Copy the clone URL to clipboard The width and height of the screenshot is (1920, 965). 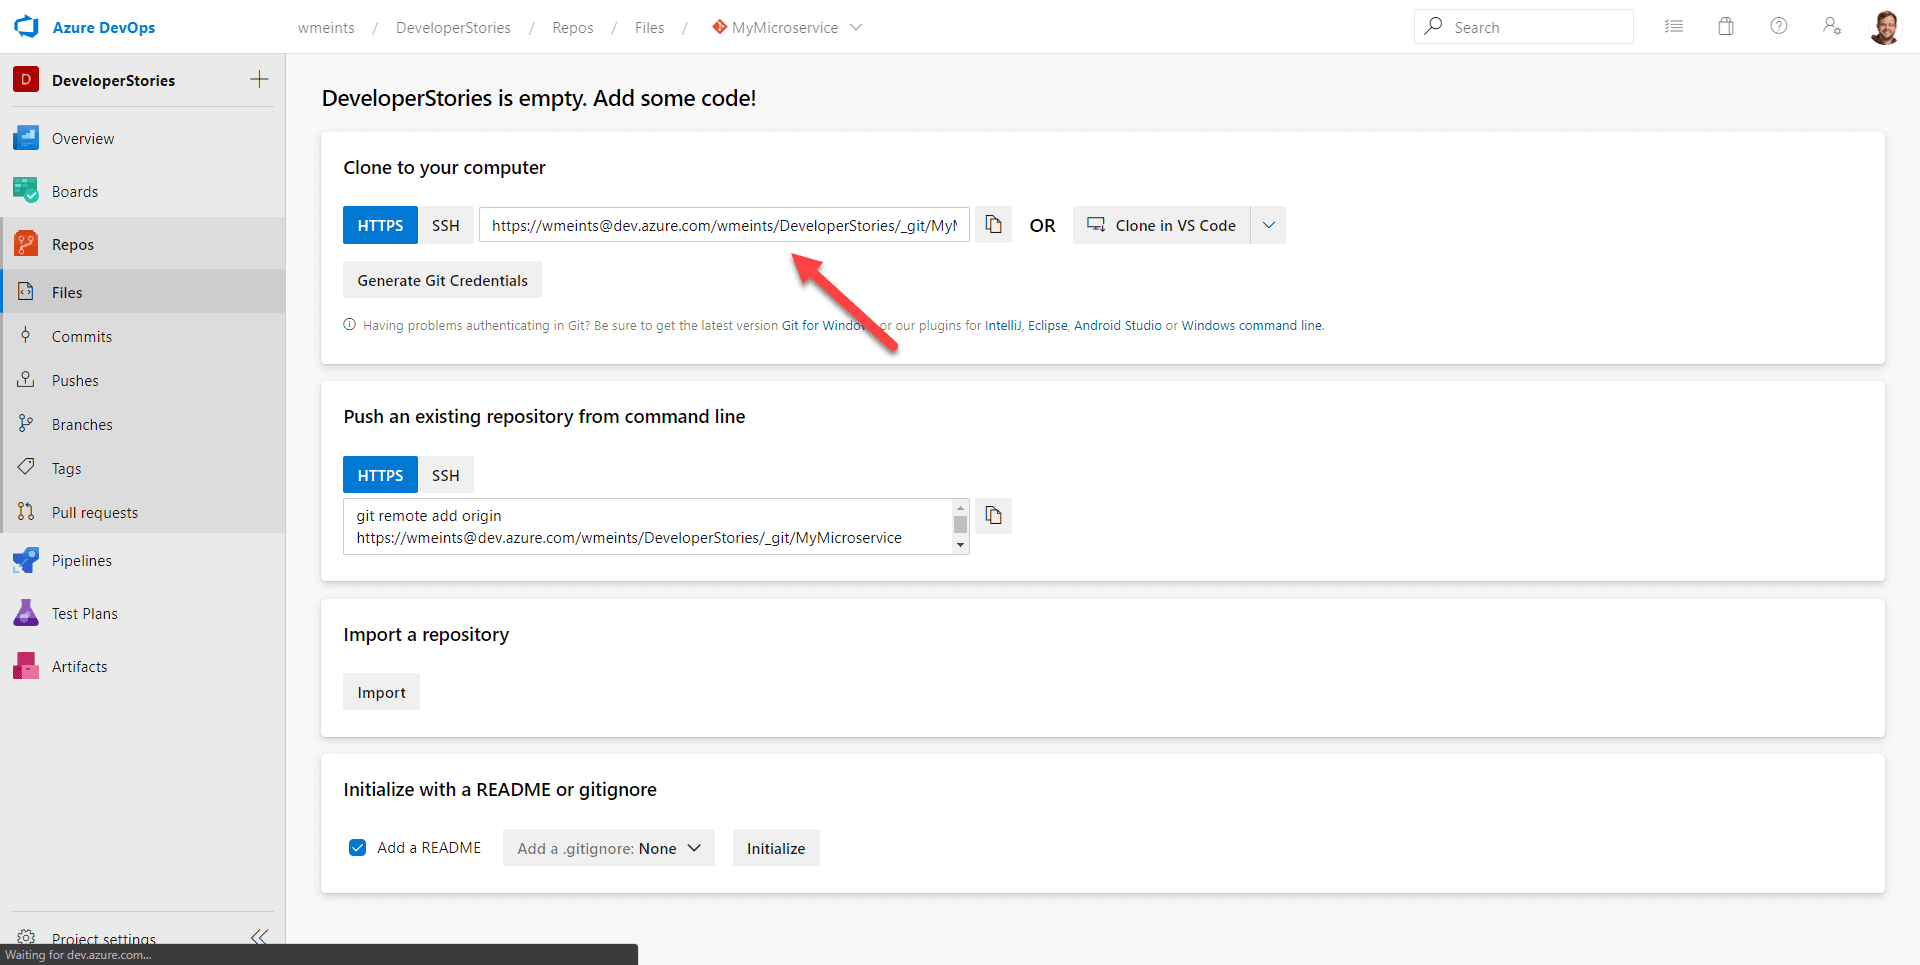(993, 225)
